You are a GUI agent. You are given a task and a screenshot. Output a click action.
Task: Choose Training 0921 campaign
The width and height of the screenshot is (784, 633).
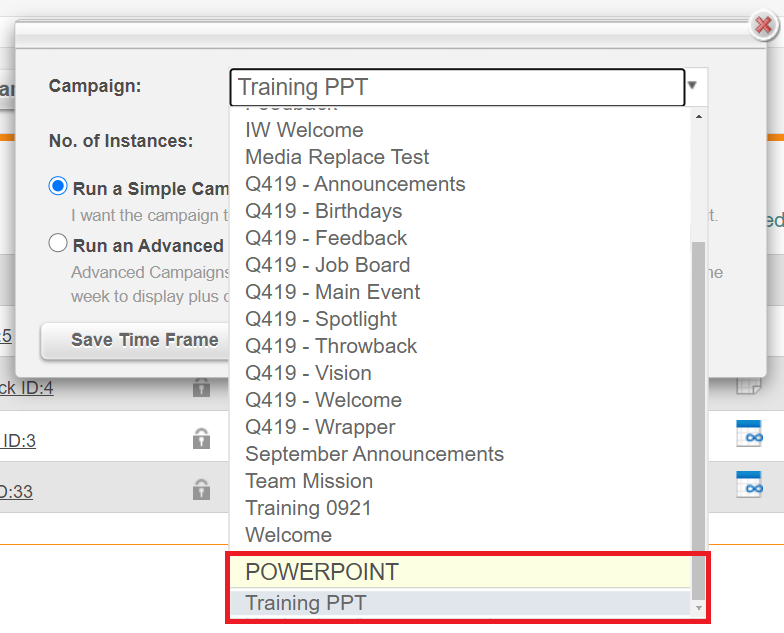coord(308,508)
